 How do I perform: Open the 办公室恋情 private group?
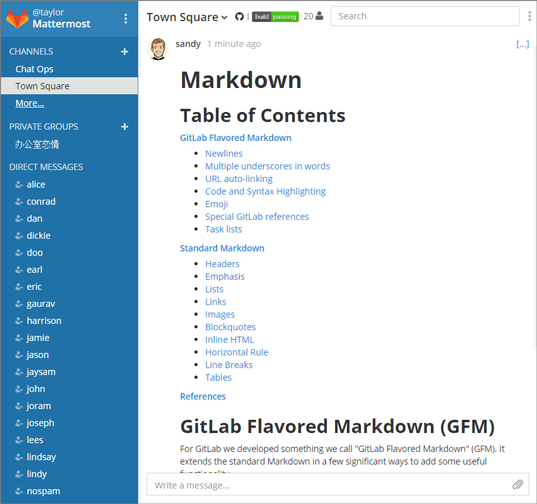(x=37, y=144)
